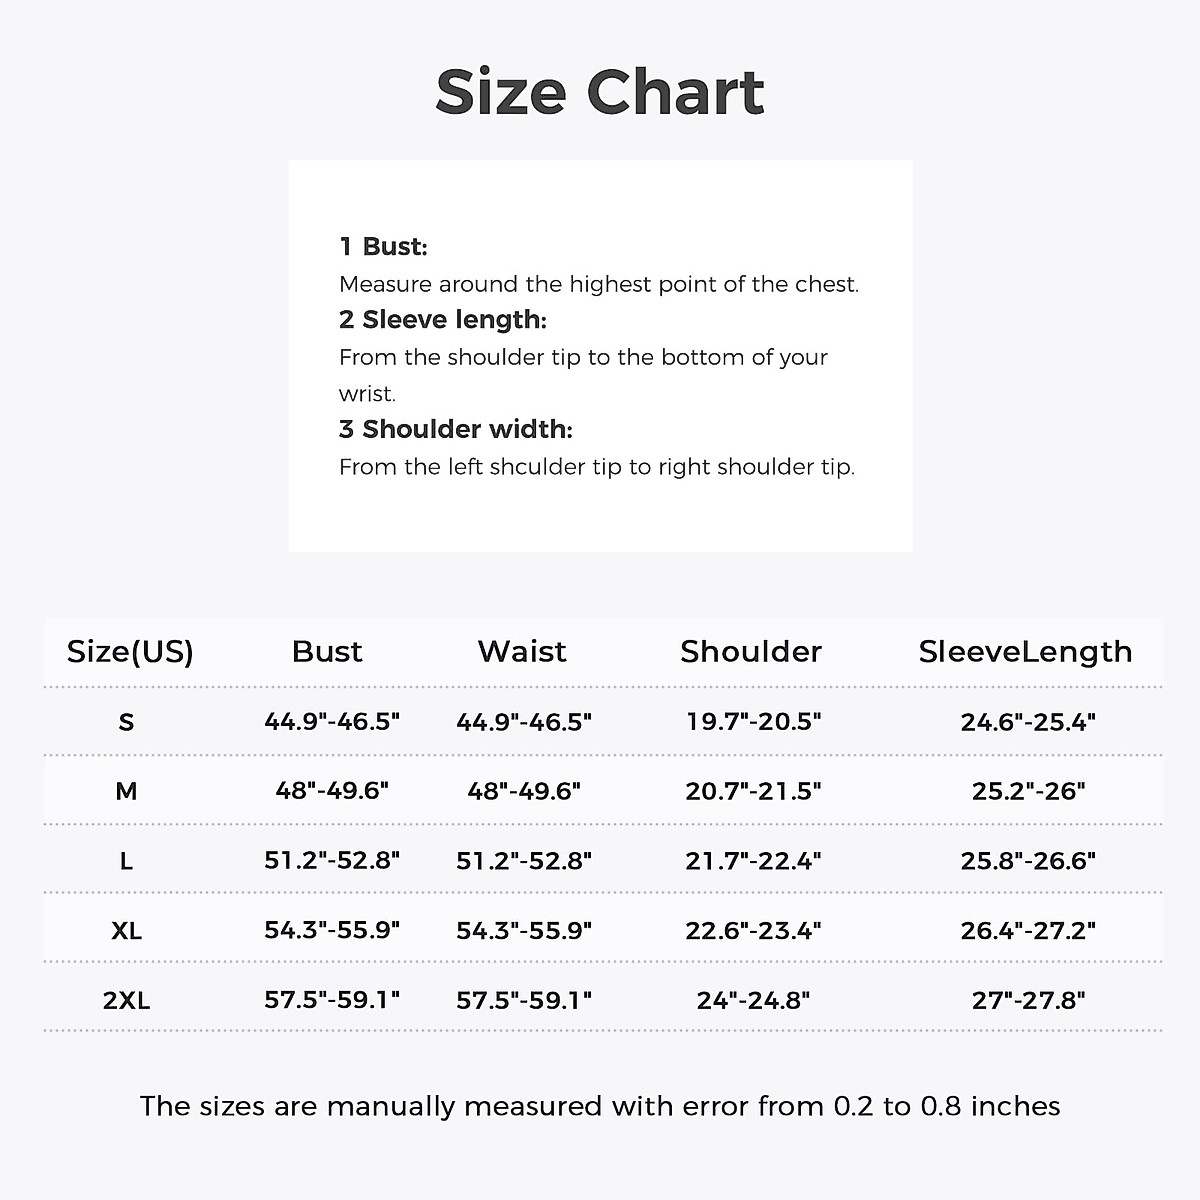Click the Size Chart title
The image size is (1200, 1200).
point(600,91)
